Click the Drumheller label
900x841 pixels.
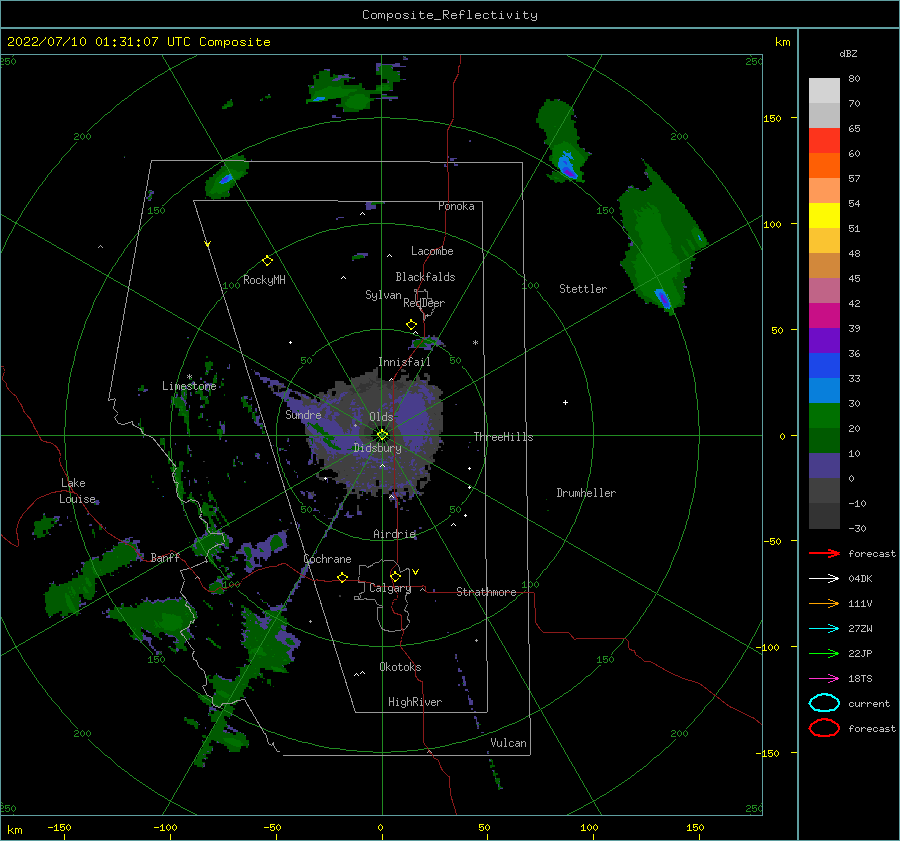point(586,493)
